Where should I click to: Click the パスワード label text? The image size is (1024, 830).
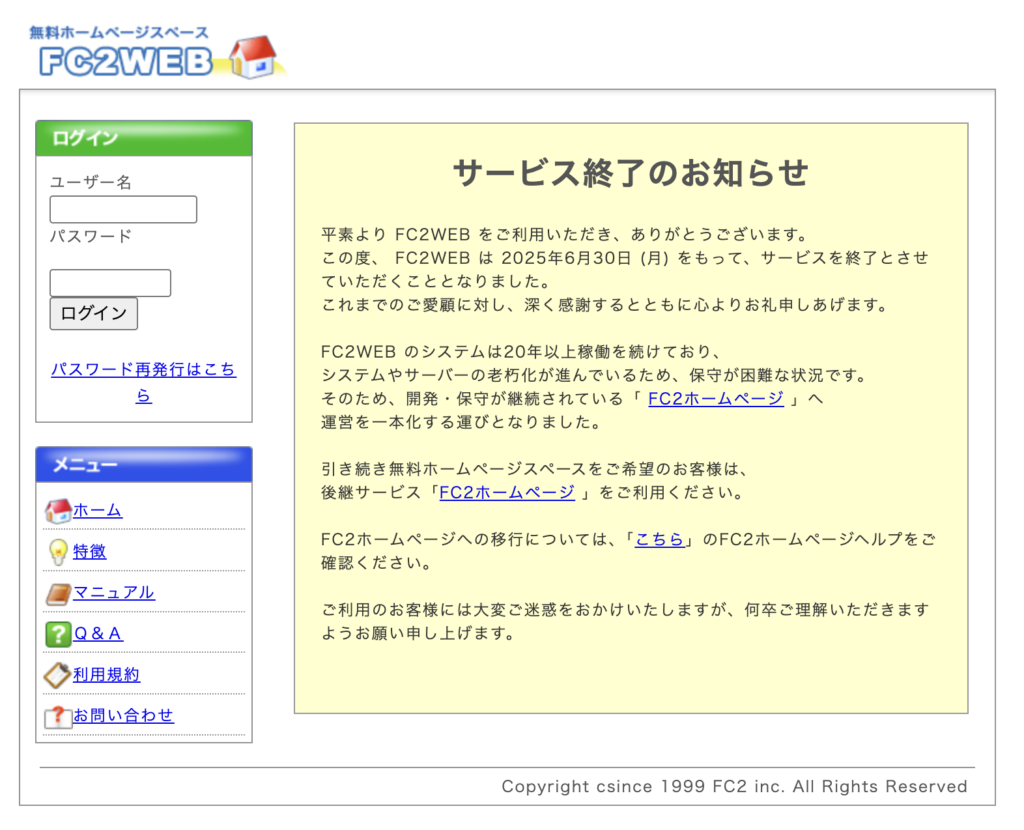point(91,236)
